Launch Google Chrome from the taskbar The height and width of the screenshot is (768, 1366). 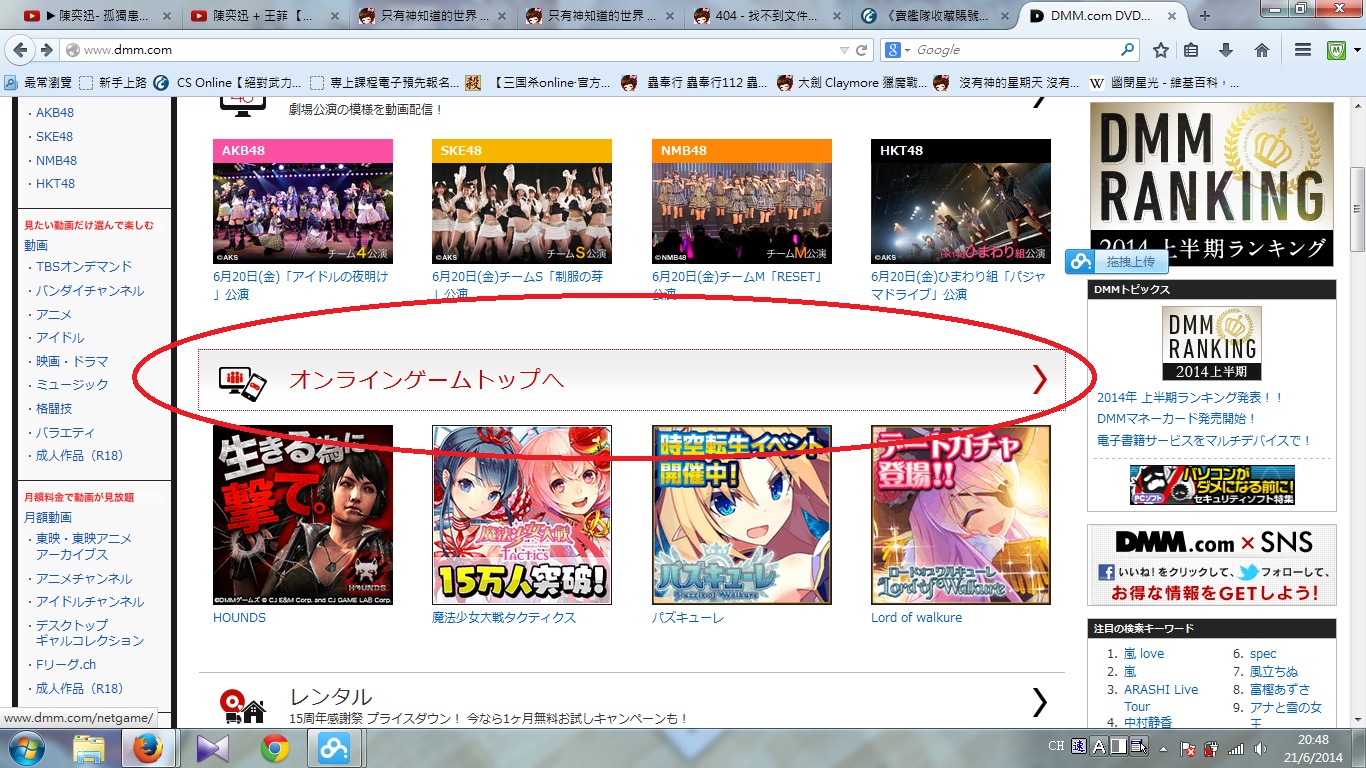pyautogui.click(x=274, y=747)
